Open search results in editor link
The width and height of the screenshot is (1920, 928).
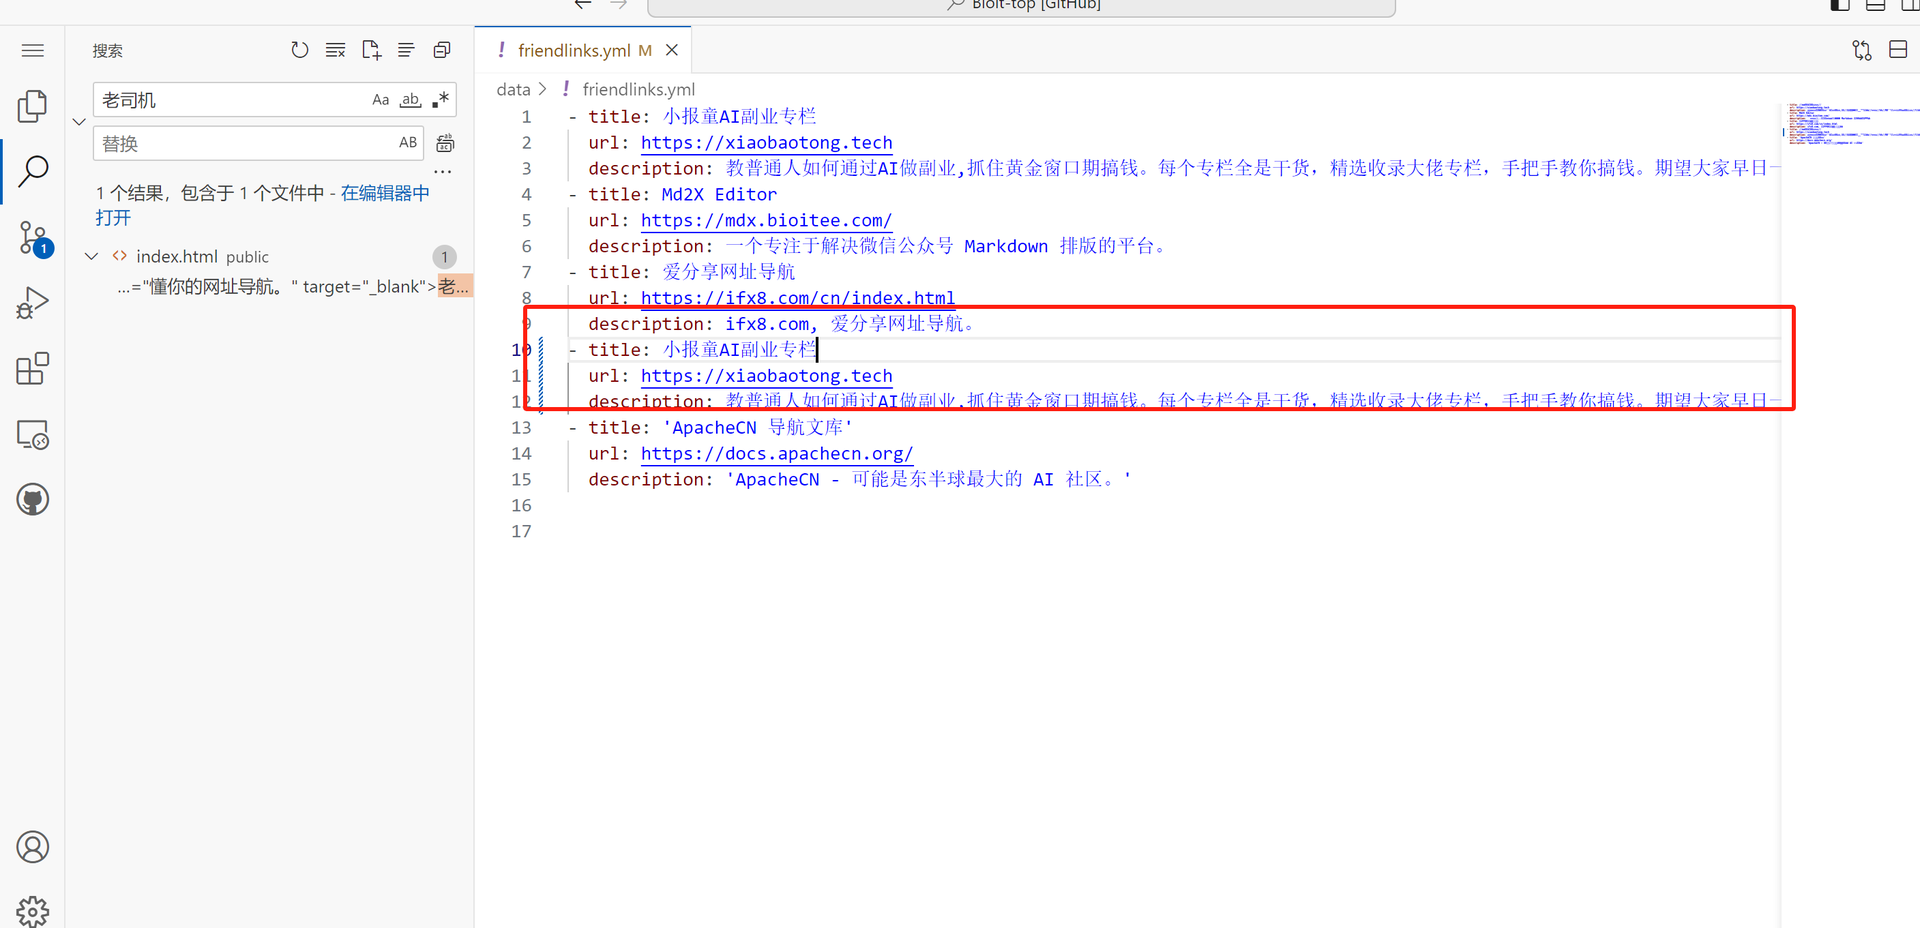tap(385, 193)
